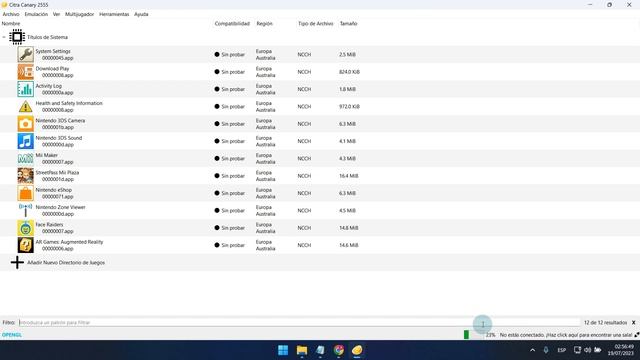The image size is (640, 360).
Task: Click the green shader progress bar
Action: tap(467, 335)
